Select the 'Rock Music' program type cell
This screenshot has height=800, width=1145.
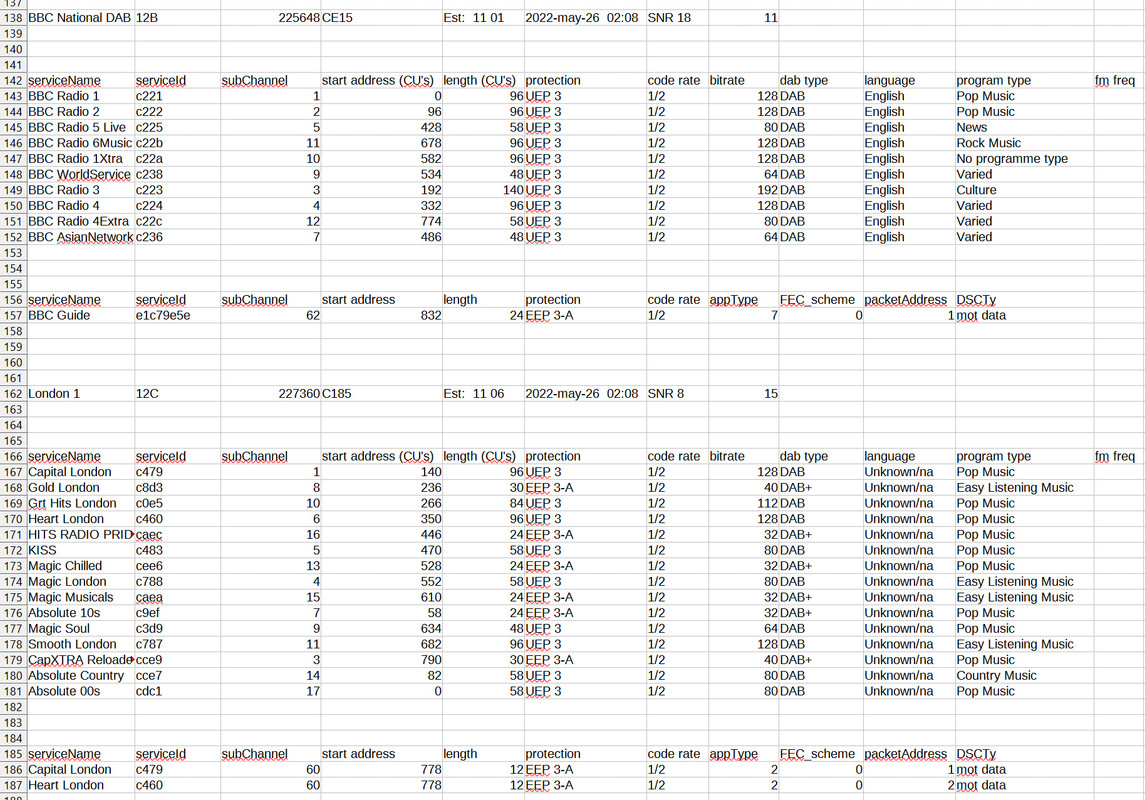tap(1024, 144)
